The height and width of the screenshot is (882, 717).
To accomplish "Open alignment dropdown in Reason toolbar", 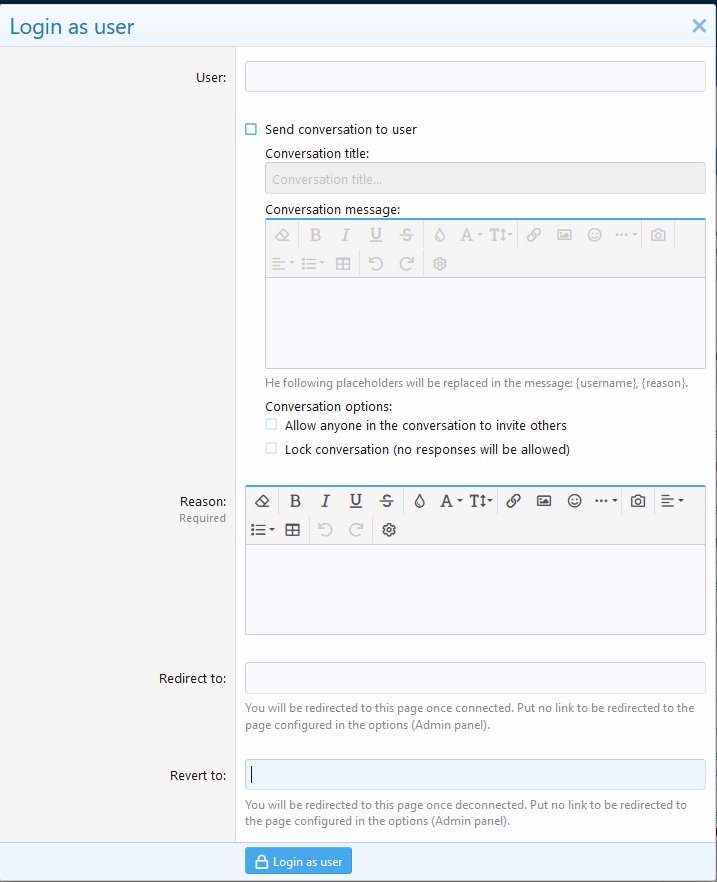I will point(672,501).
